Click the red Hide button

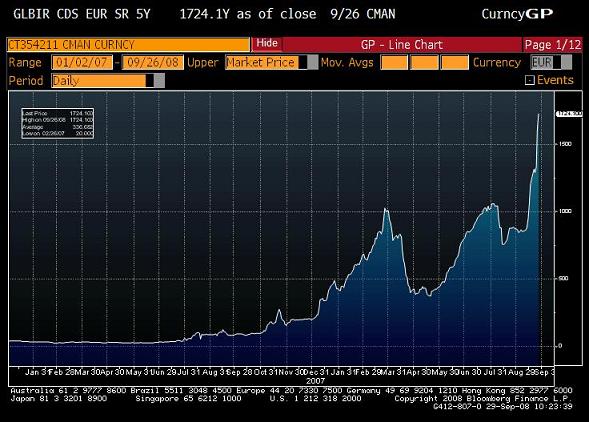click(x=267, y=44)
